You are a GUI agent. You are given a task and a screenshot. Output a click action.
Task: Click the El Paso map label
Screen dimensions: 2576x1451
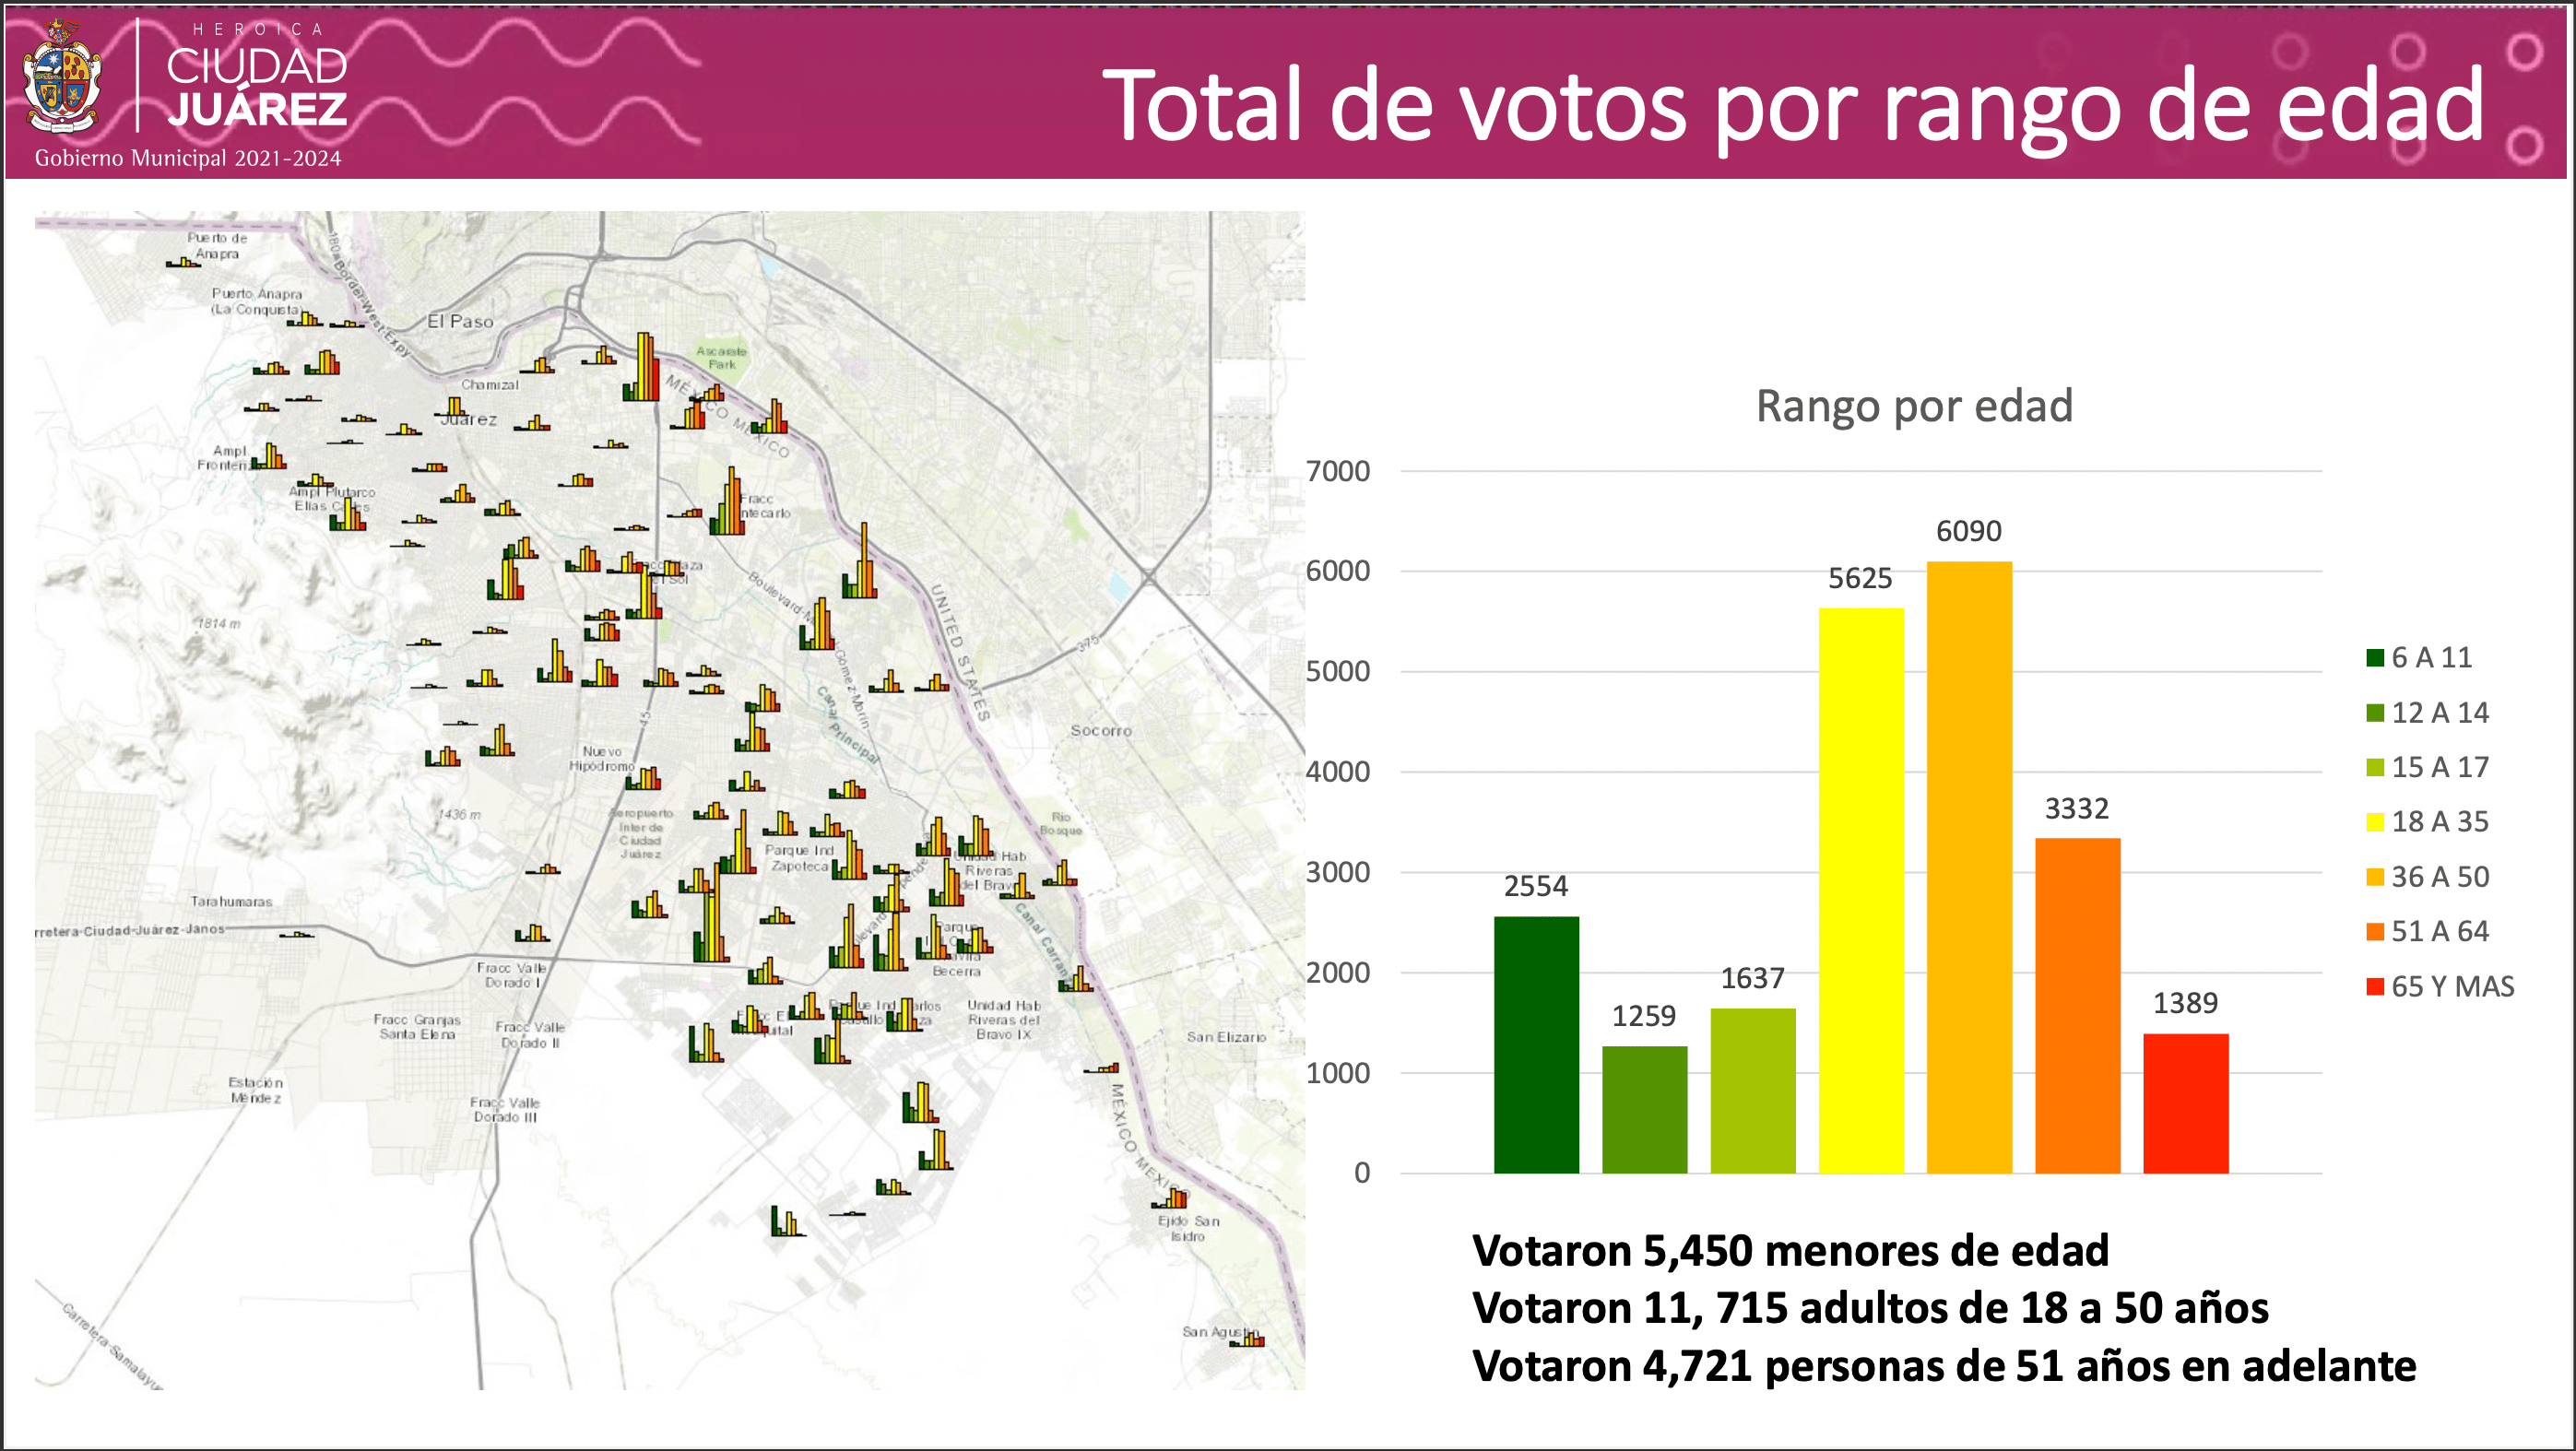pos(460,322)
